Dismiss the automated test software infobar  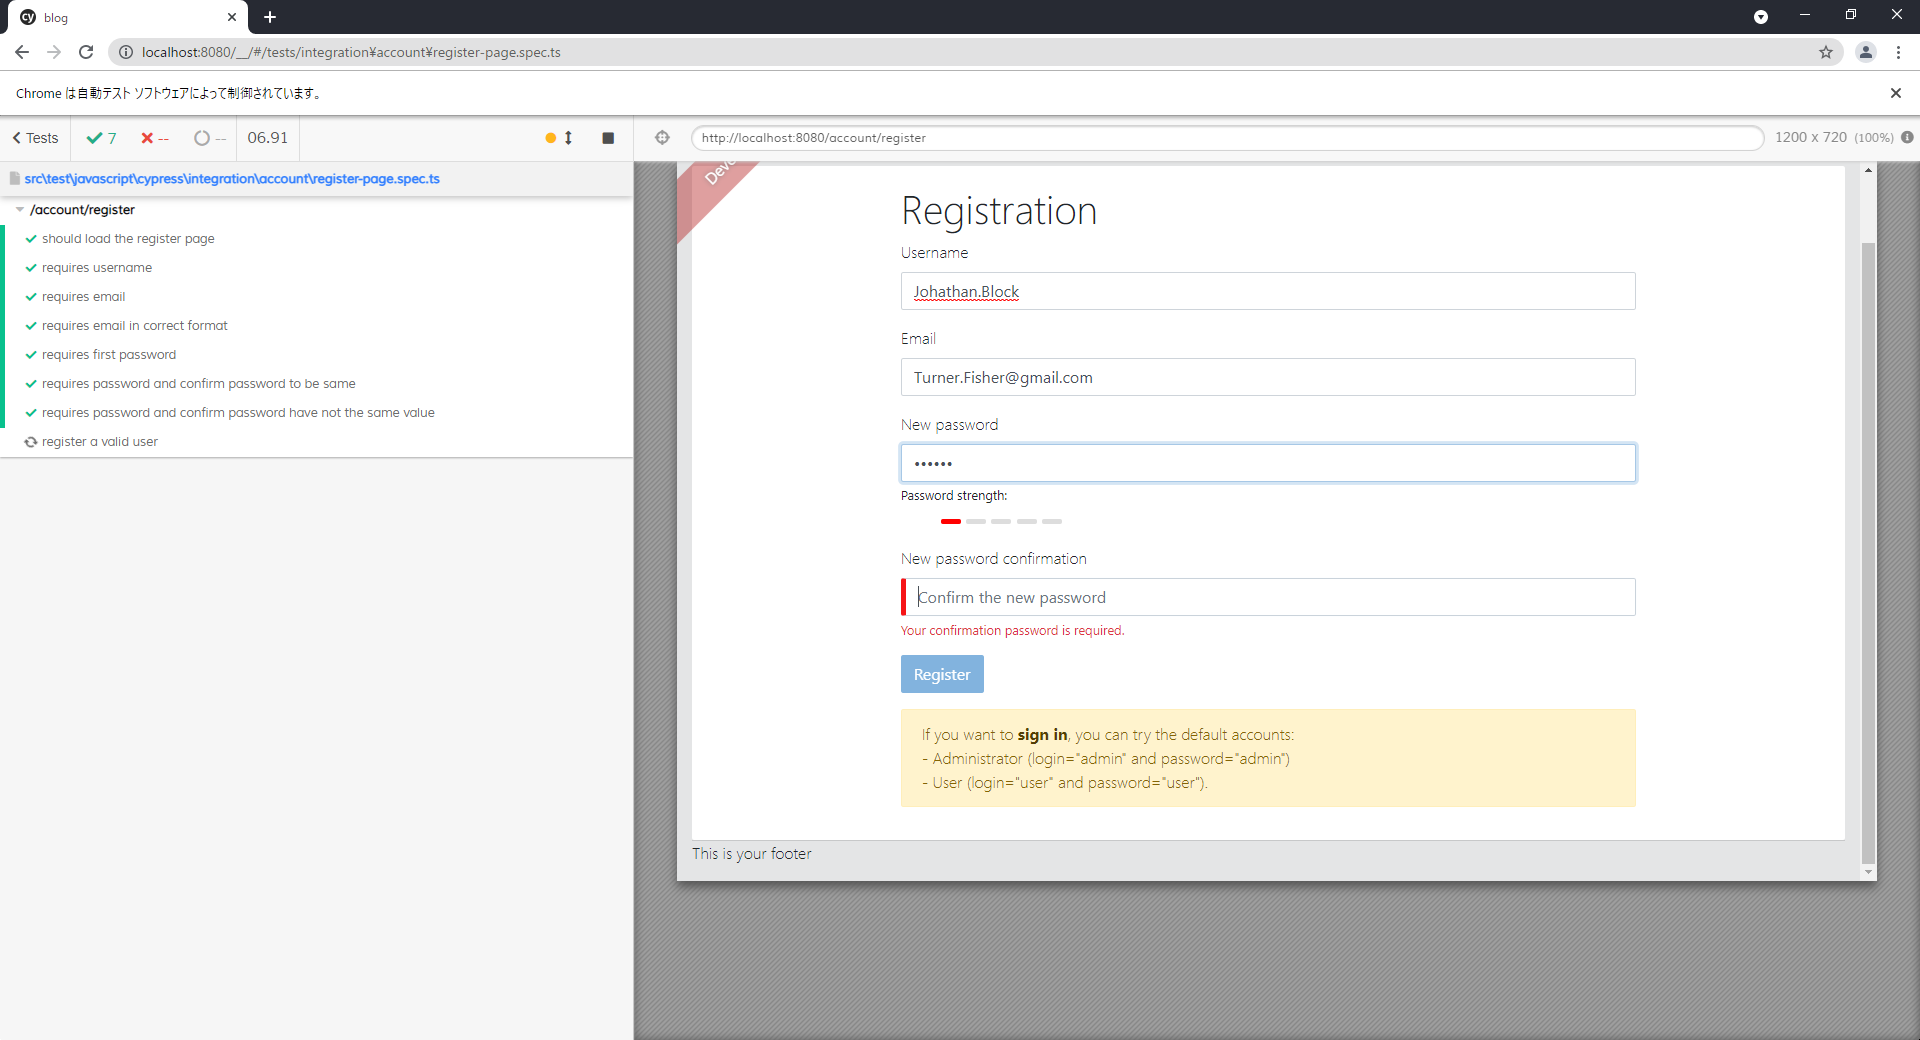pyautogui.click(x=1896, y=93)
